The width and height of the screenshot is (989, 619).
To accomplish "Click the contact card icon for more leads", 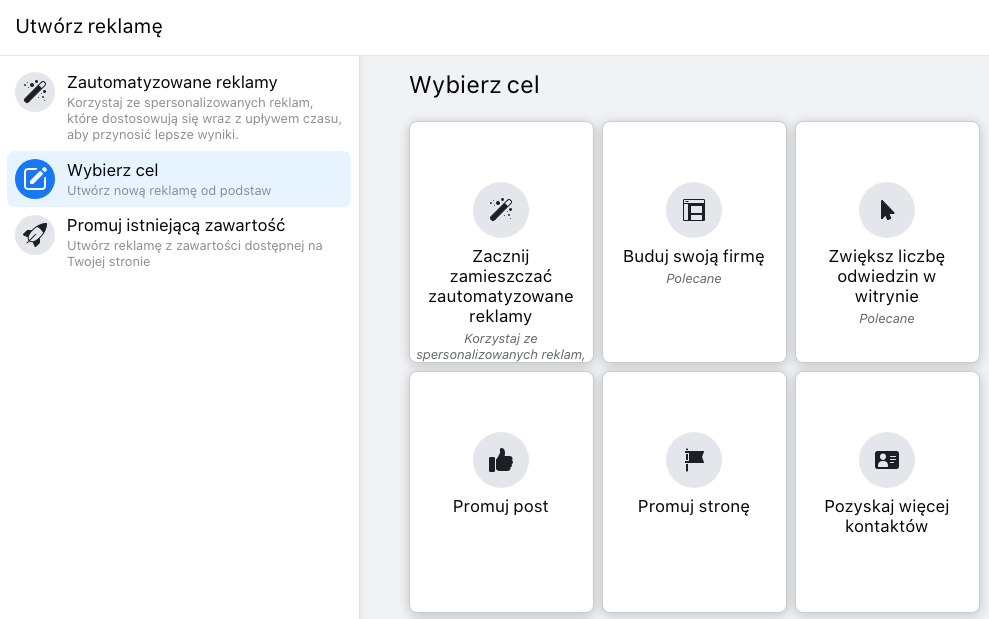I will [886, 460].
